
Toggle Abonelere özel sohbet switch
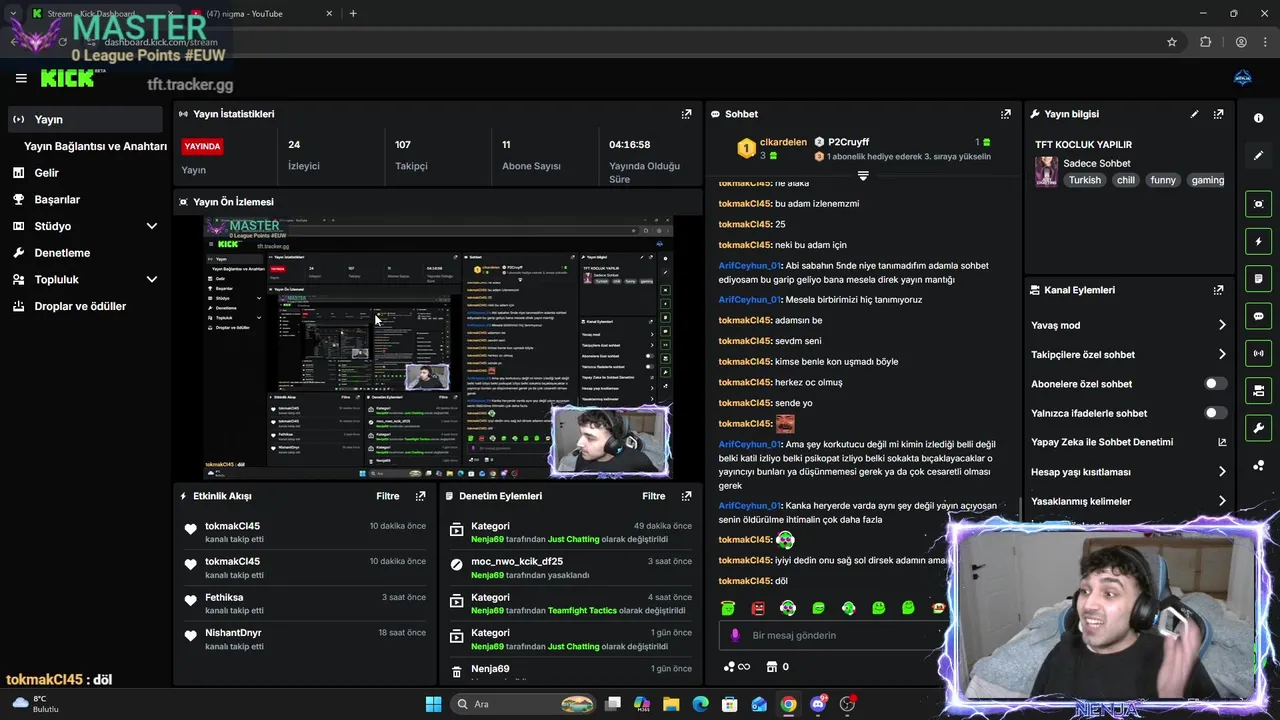[x=1215, y=384]
